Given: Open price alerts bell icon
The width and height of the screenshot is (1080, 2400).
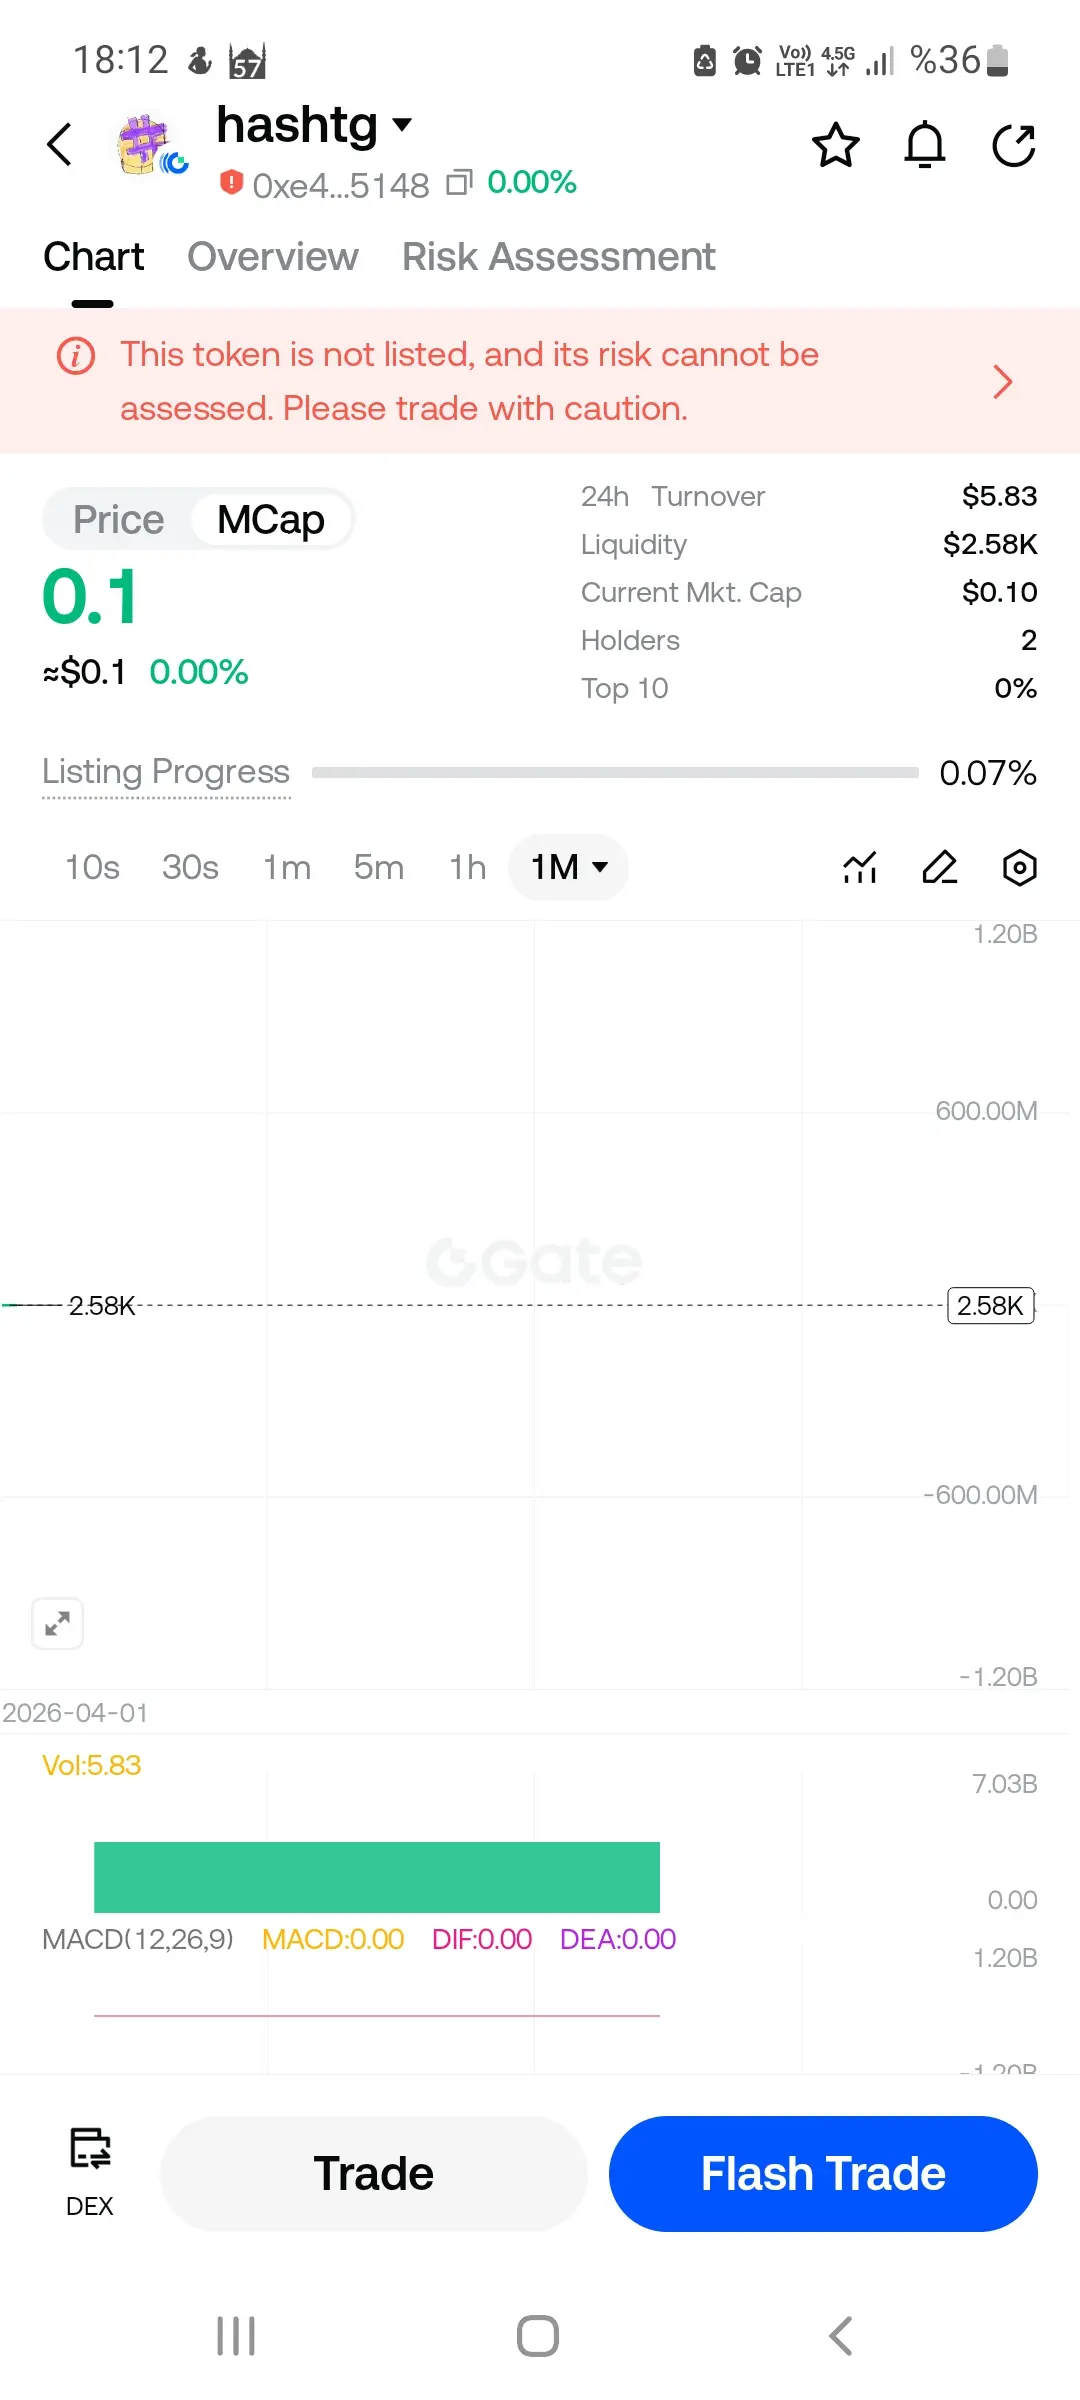Looking at the screenshot, I should (x=924, y=146).
